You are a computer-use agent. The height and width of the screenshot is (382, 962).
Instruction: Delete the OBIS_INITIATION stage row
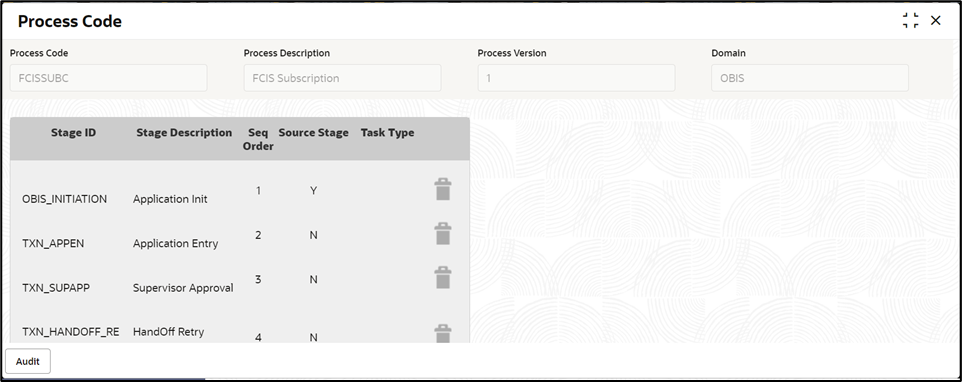[442, 189]
